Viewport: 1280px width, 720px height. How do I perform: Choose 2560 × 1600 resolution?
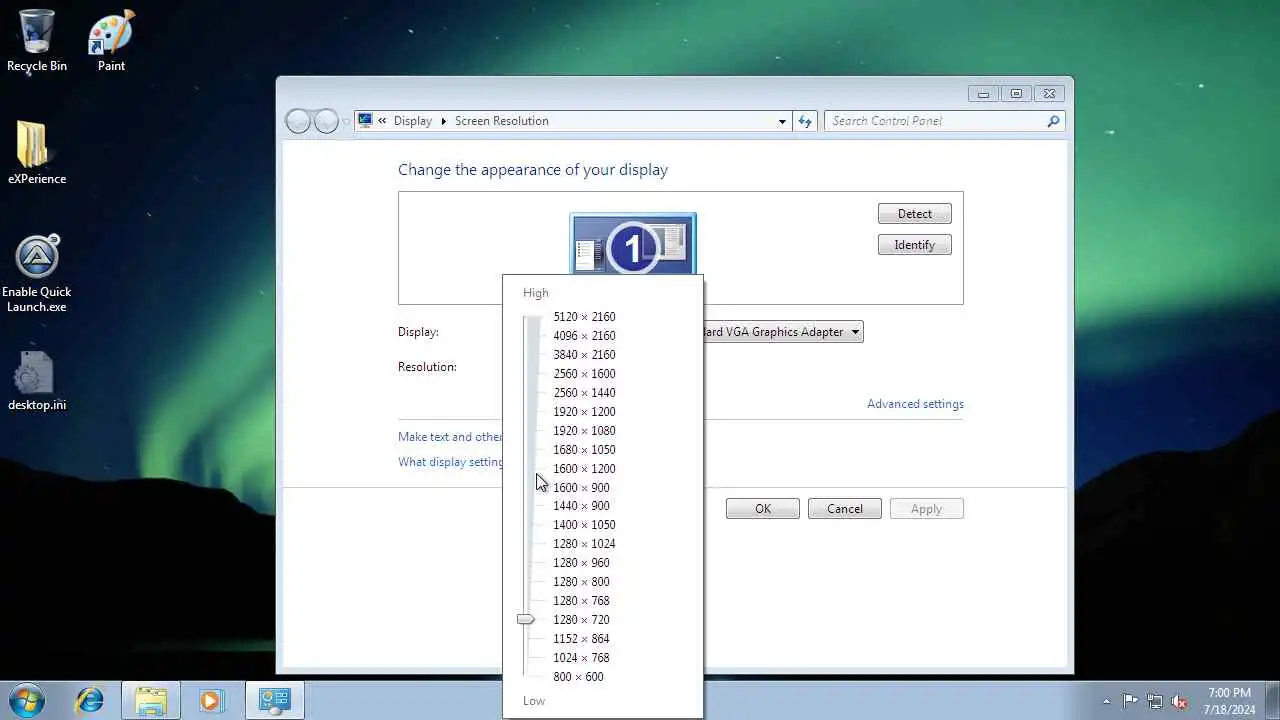584,374
